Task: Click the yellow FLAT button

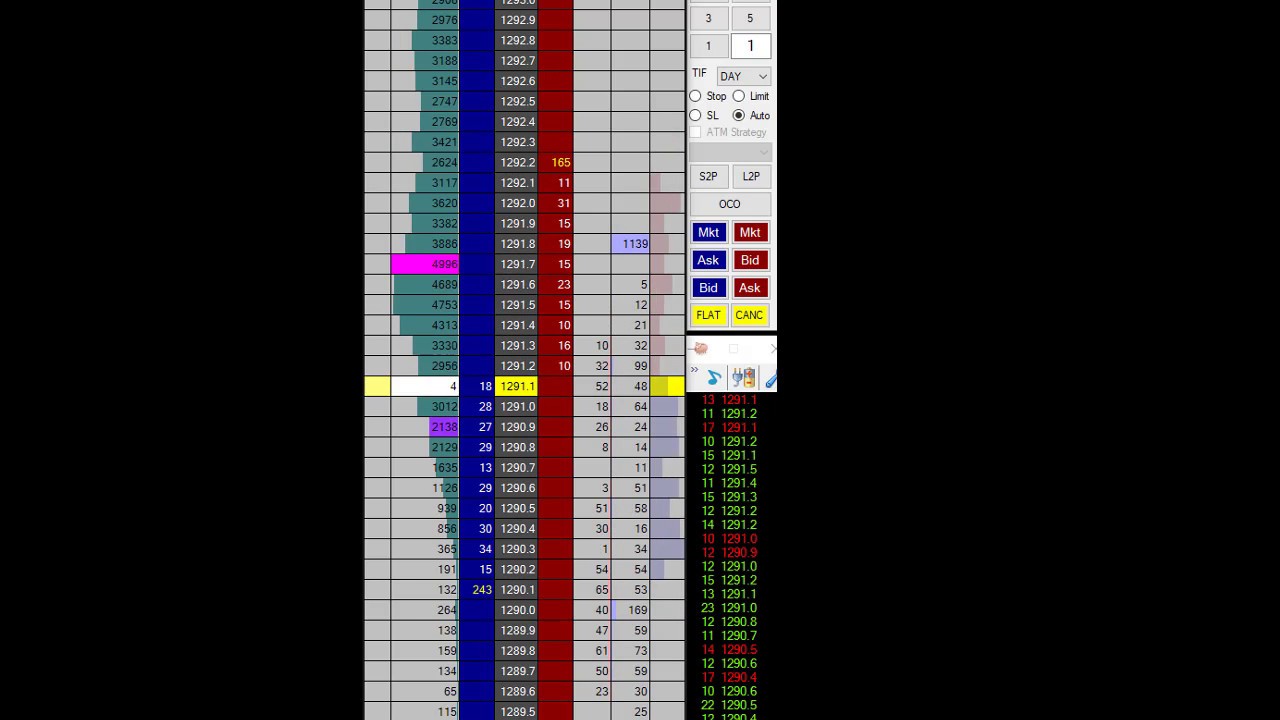Action: 708,315
